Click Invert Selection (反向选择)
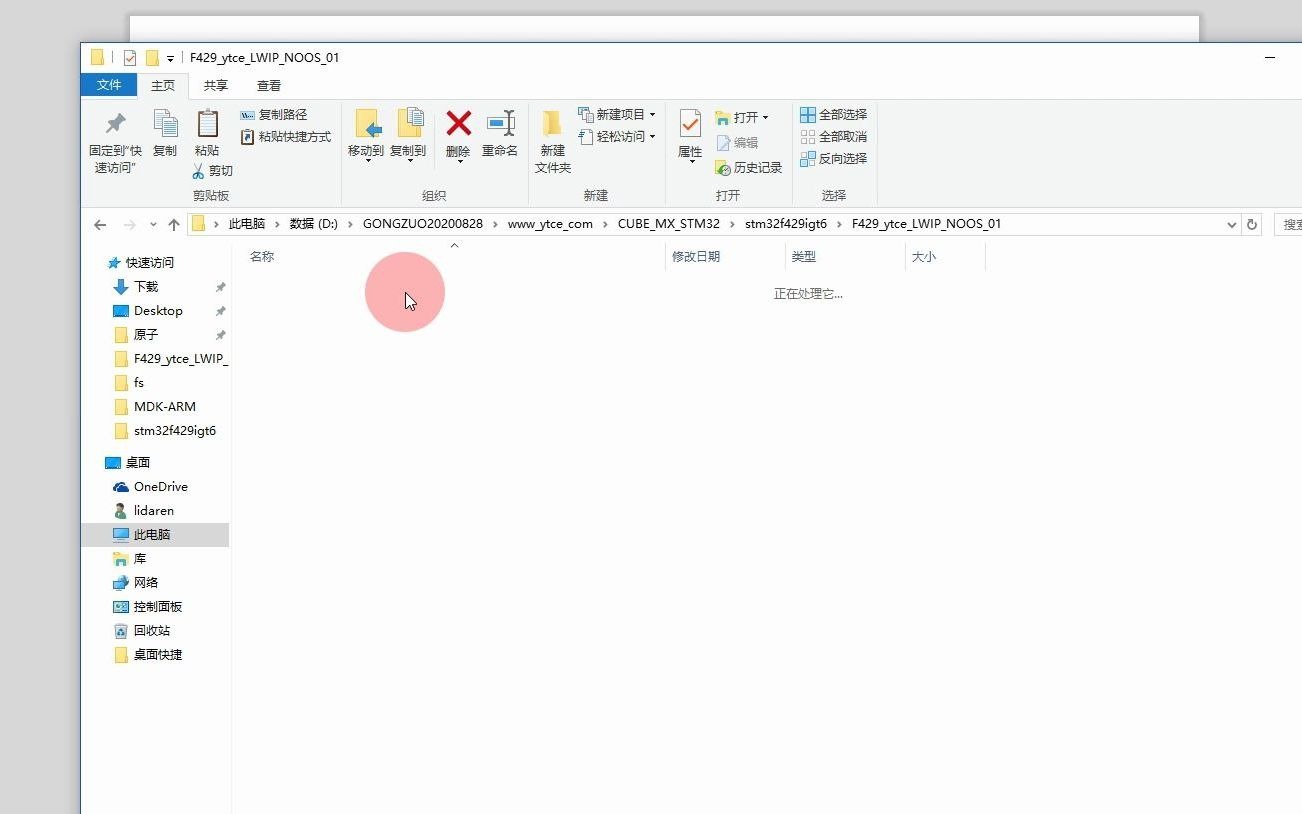Image resolution: width=1302 pixels, height=814 pixels. tap(834, 158)
